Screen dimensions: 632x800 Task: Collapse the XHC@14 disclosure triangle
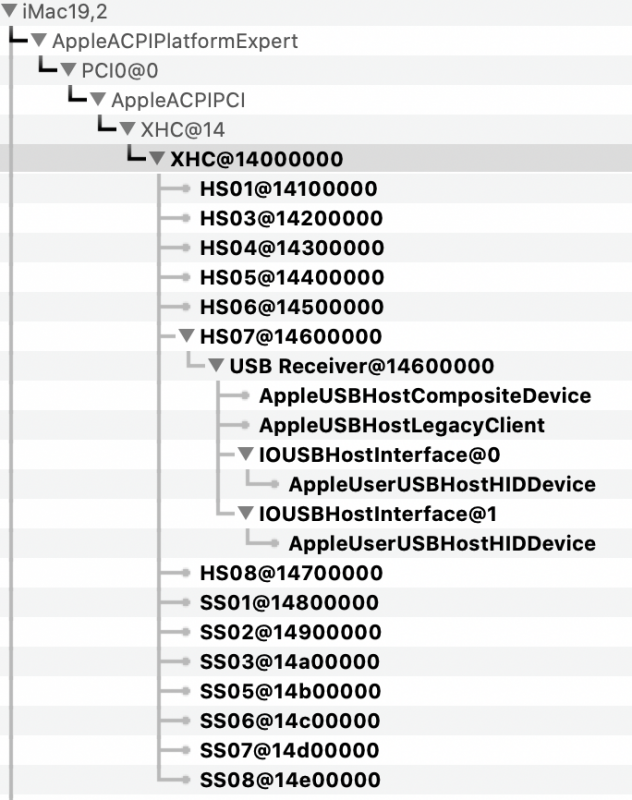click(x=128, y=130)
